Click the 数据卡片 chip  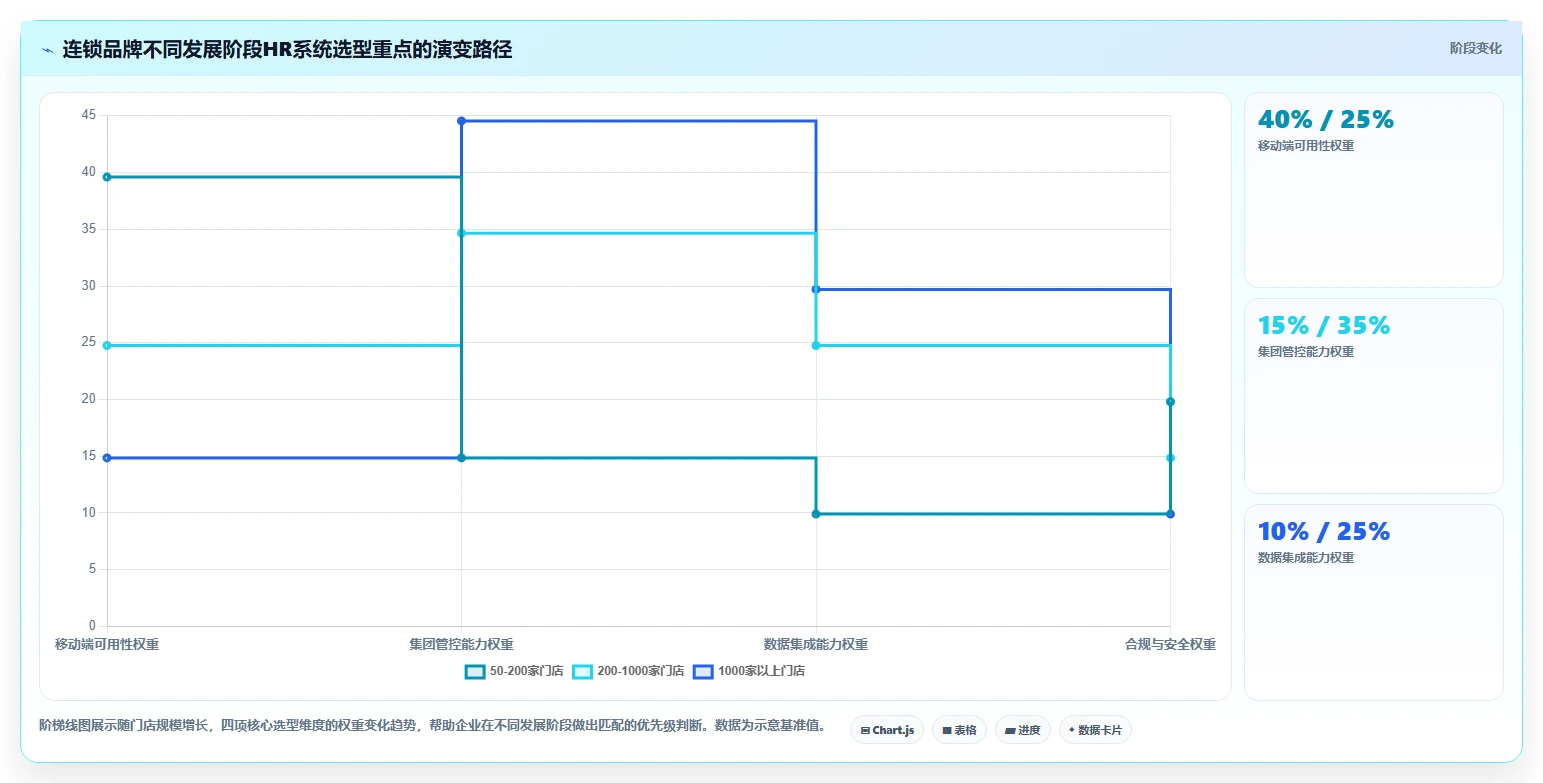1095,730
